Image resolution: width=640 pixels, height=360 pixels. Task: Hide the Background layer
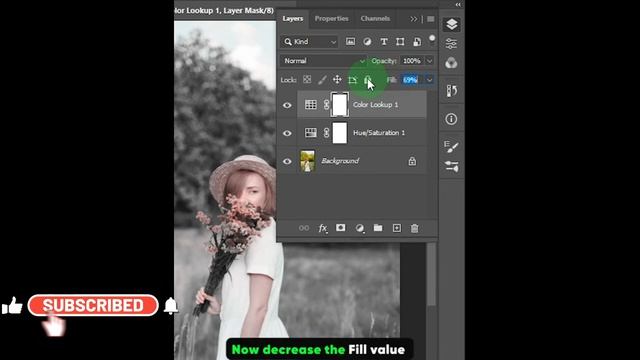click(287, 161)
